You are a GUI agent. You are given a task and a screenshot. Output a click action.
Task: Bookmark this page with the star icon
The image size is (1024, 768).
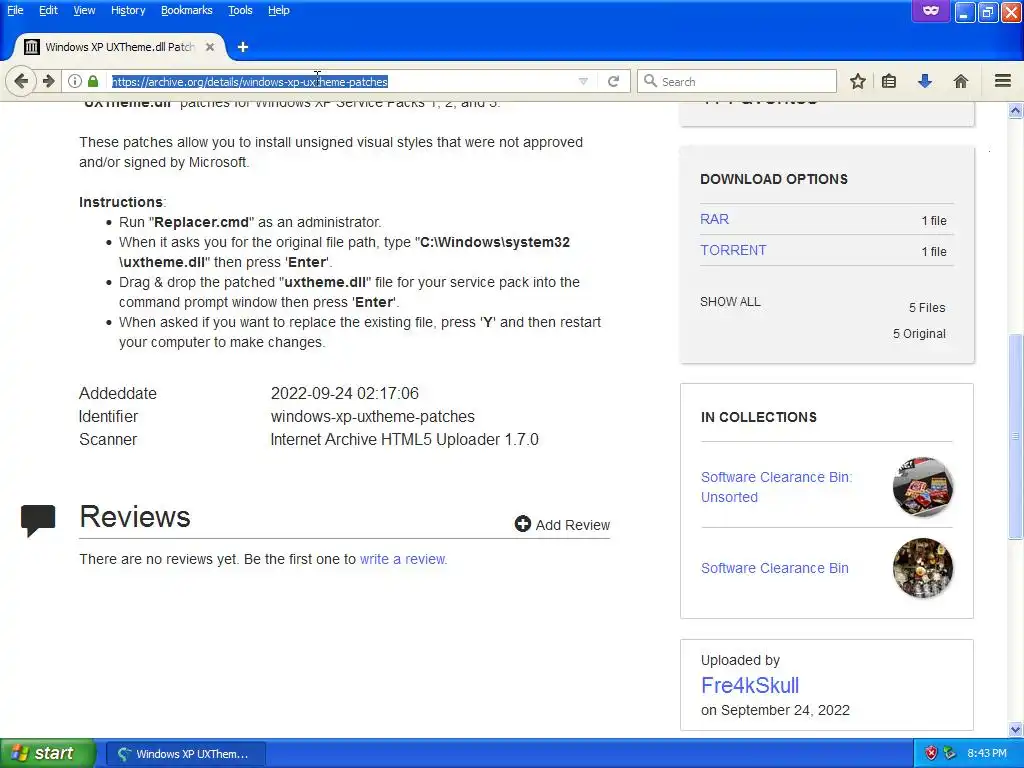point(857,81)
